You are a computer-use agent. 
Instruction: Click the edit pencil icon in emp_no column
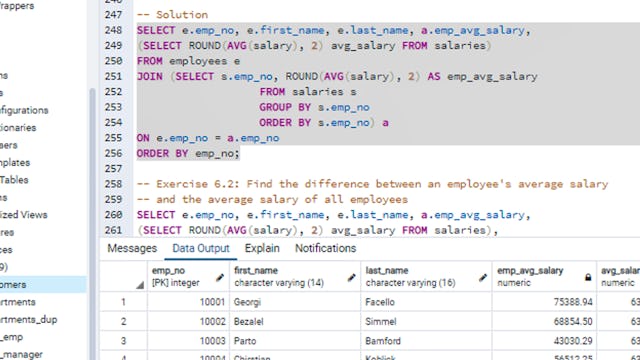[x=220, y=278]
